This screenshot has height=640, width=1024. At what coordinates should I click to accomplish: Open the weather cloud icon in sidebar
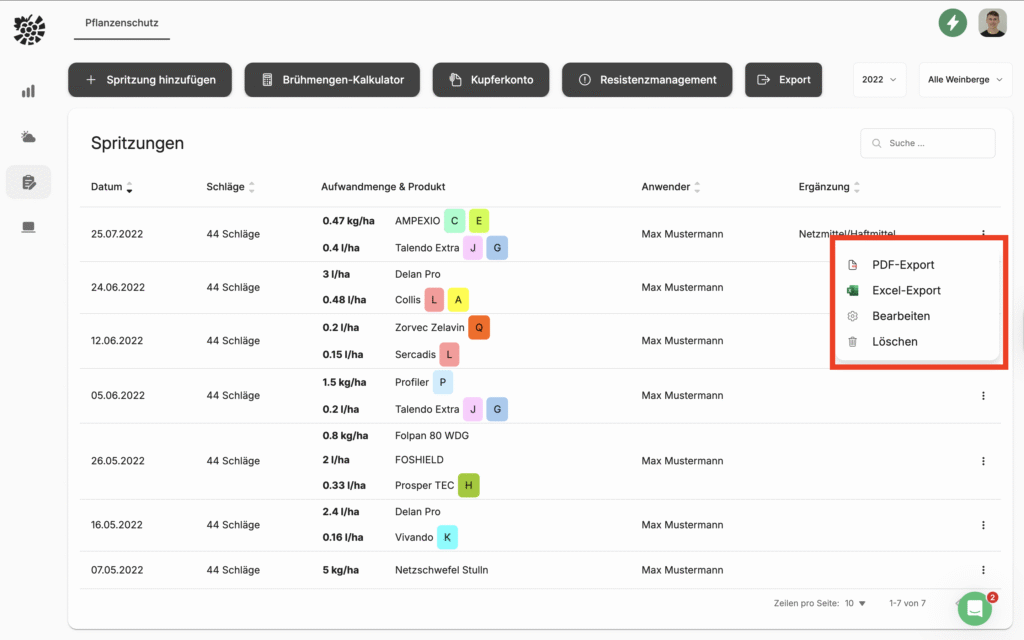tap(28, 137)
